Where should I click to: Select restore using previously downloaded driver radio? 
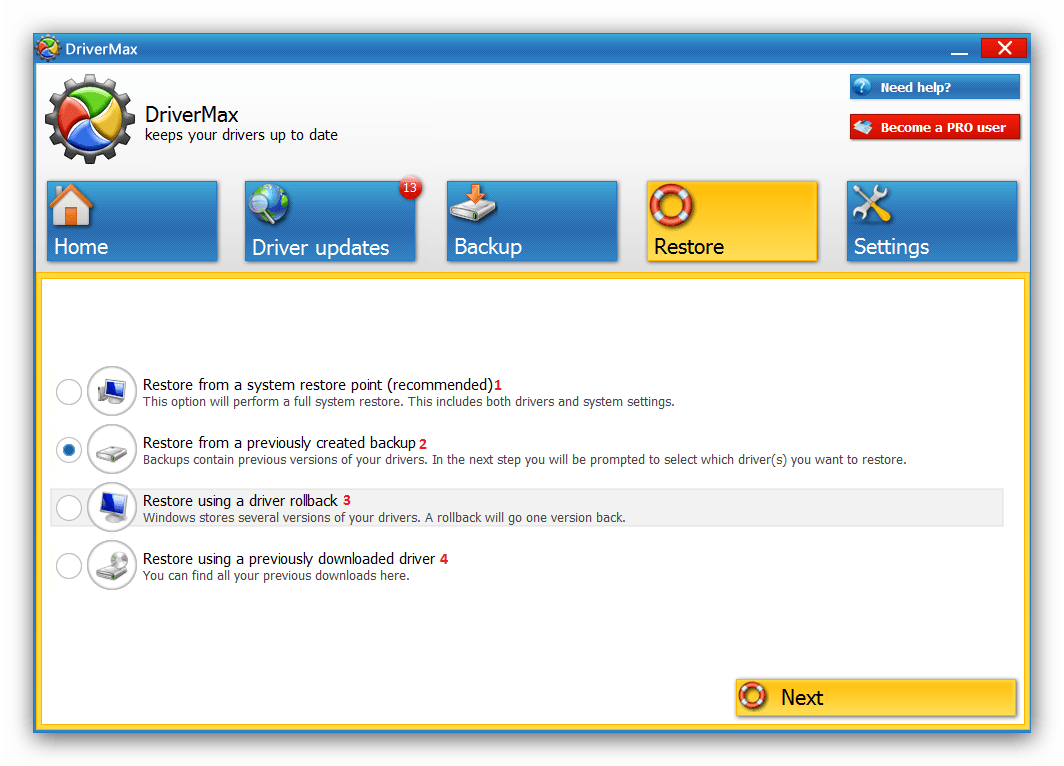pyautogui.click(x=69, y=565)
